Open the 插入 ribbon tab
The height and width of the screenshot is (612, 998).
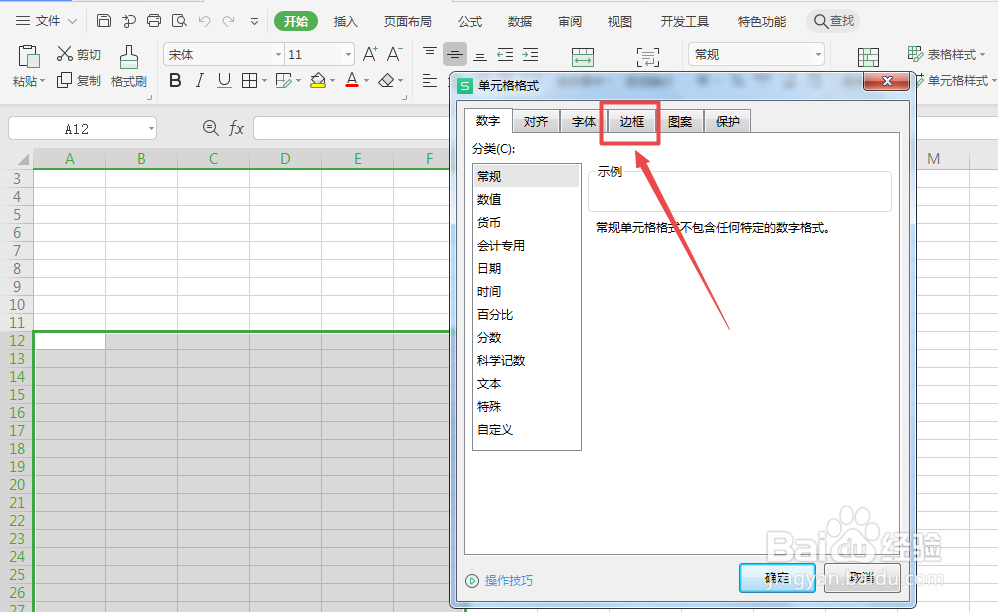(346, 20)
